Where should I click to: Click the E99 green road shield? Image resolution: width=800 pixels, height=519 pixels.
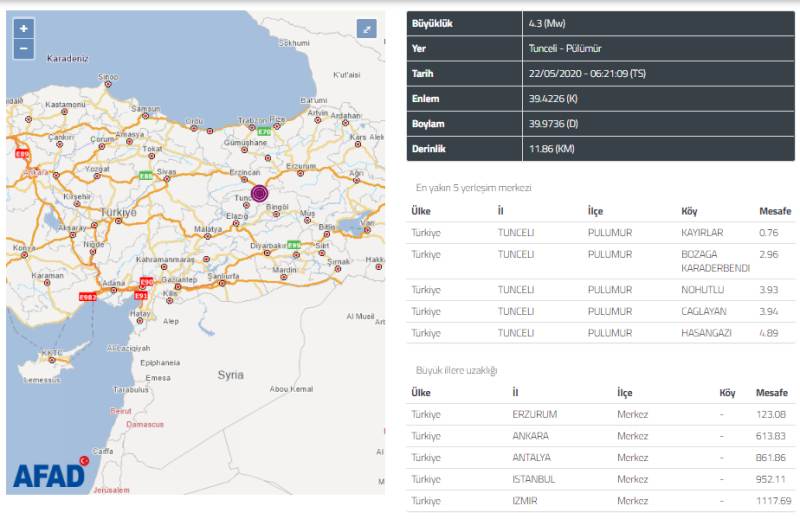(x=294, y=244)
